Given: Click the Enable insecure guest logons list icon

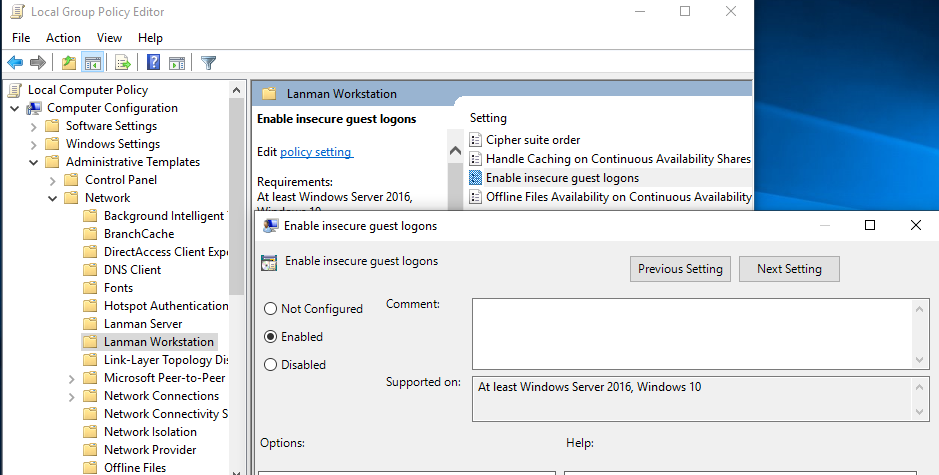Looking at the screenshot, I should pos(475,178).
